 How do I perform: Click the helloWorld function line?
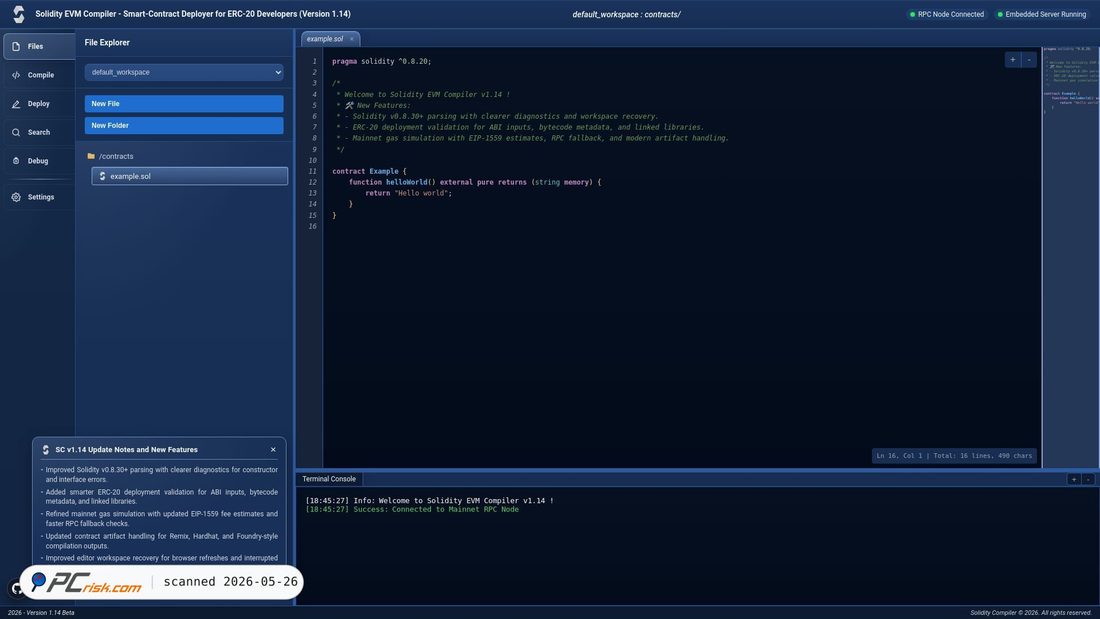[x=475, y=182]
